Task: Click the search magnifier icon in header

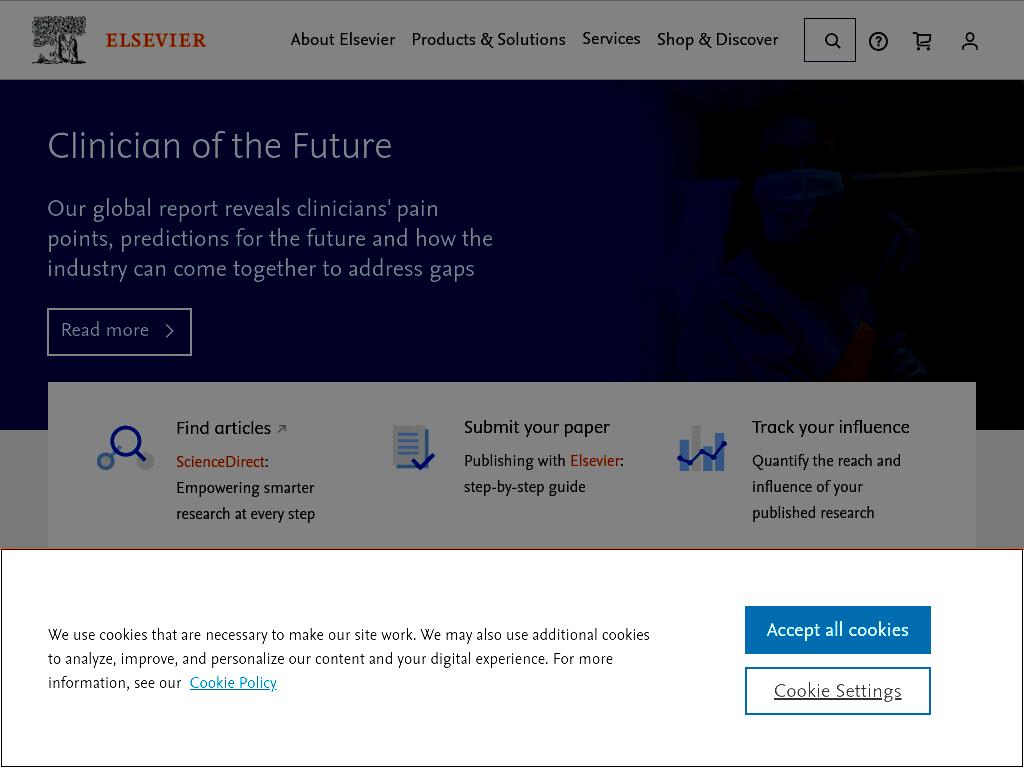Action: click(830, 40)
